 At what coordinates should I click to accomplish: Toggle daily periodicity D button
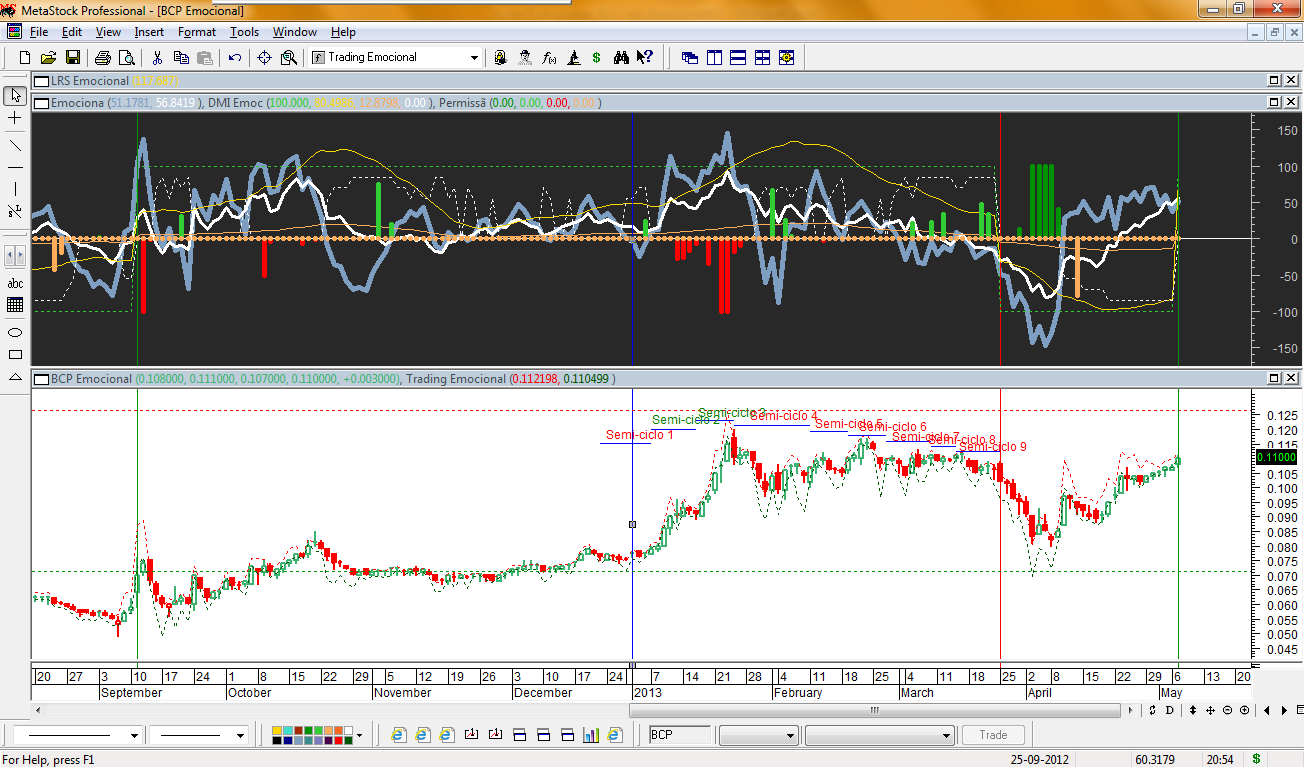coord(1170,710)
